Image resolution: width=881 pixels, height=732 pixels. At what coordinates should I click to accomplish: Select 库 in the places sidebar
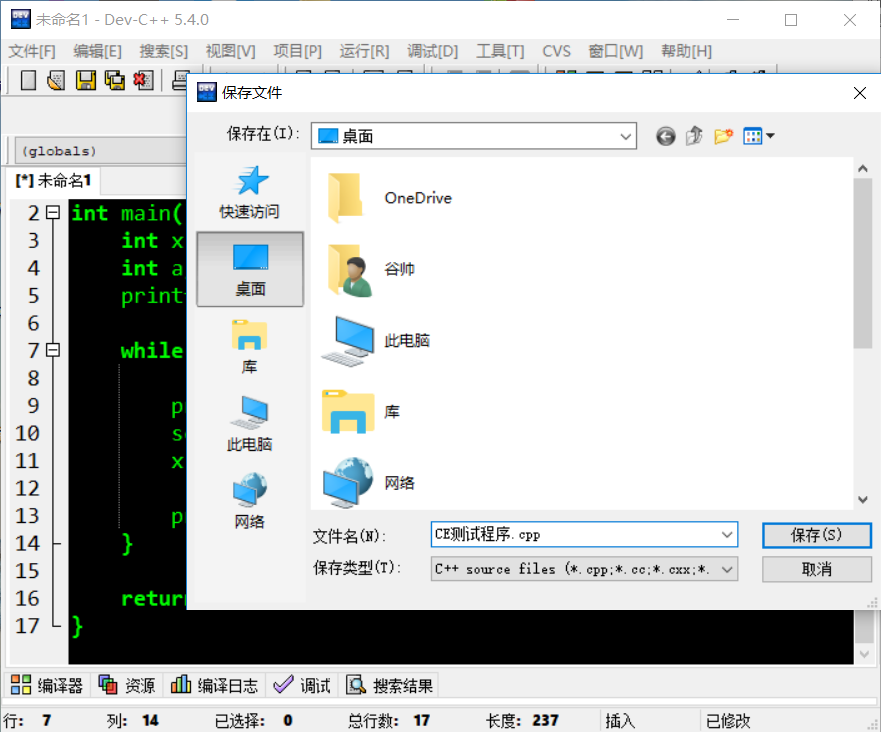point(249,347)
